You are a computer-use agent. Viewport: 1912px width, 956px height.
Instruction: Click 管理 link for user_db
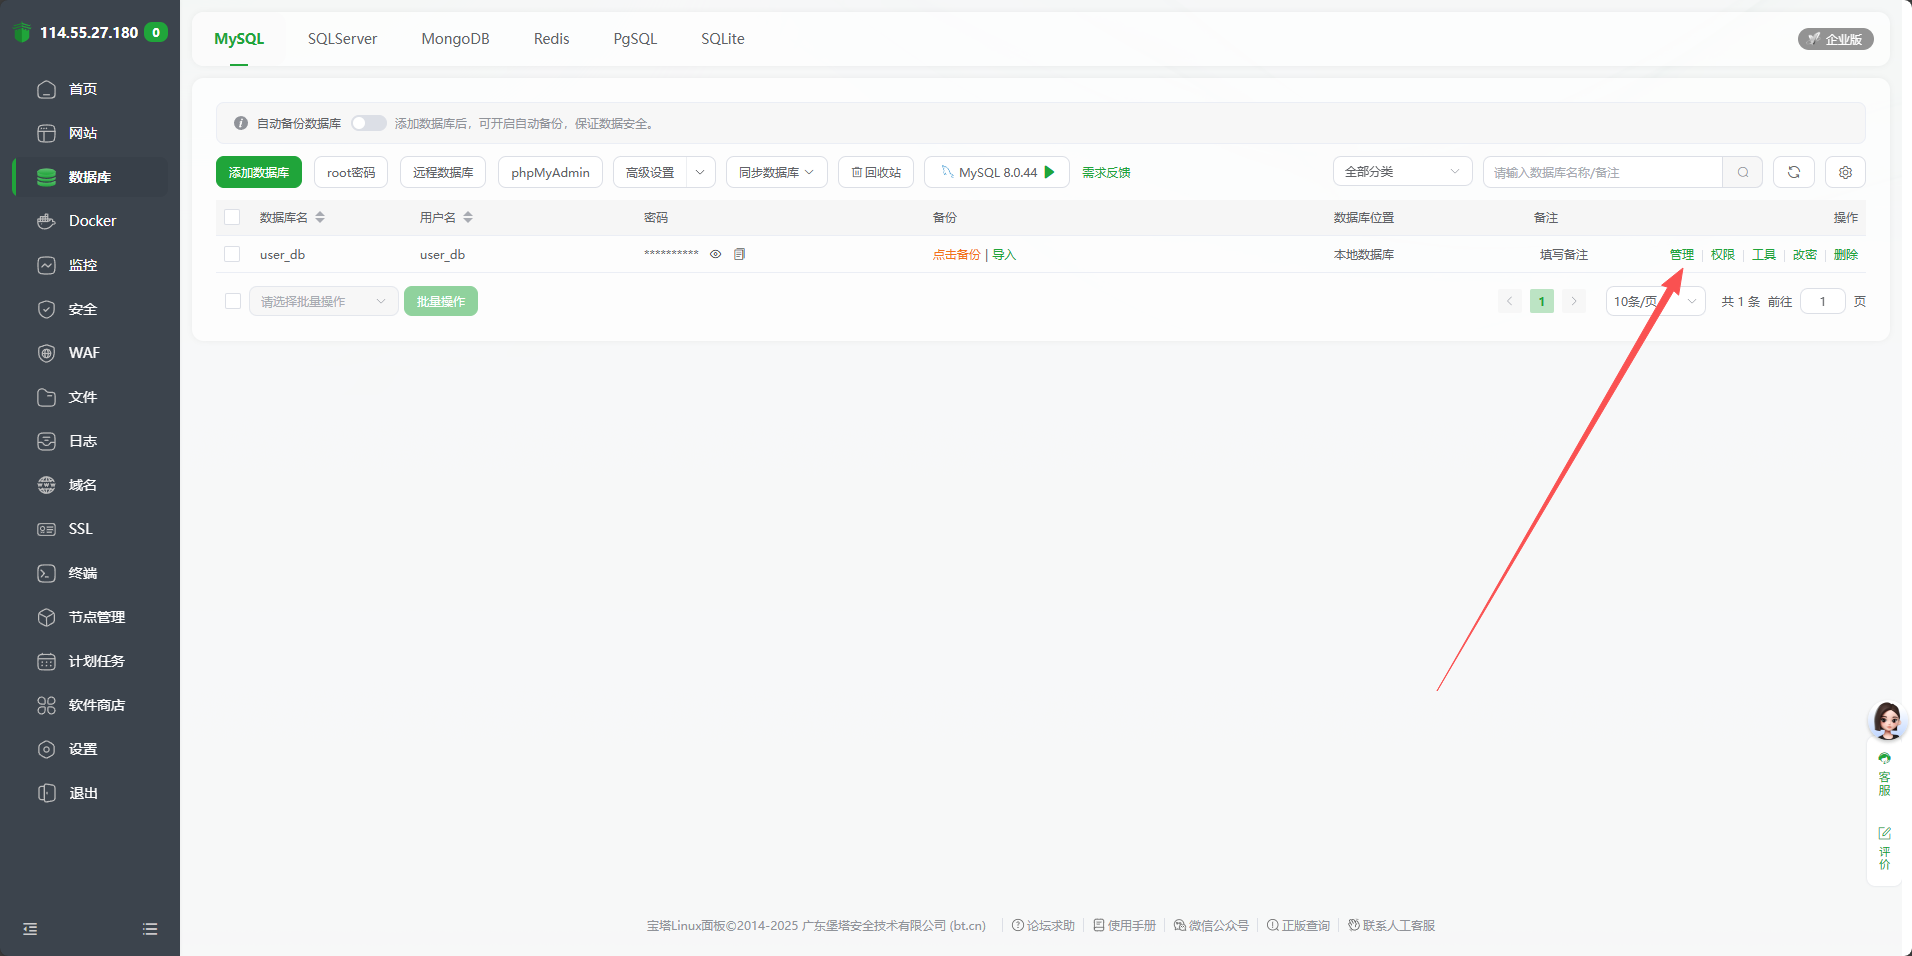point(1681,254)
